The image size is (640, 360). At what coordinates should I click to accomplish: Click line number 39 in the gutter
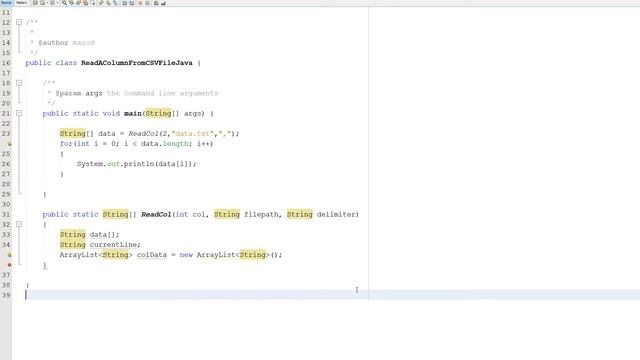click(6, 295)
